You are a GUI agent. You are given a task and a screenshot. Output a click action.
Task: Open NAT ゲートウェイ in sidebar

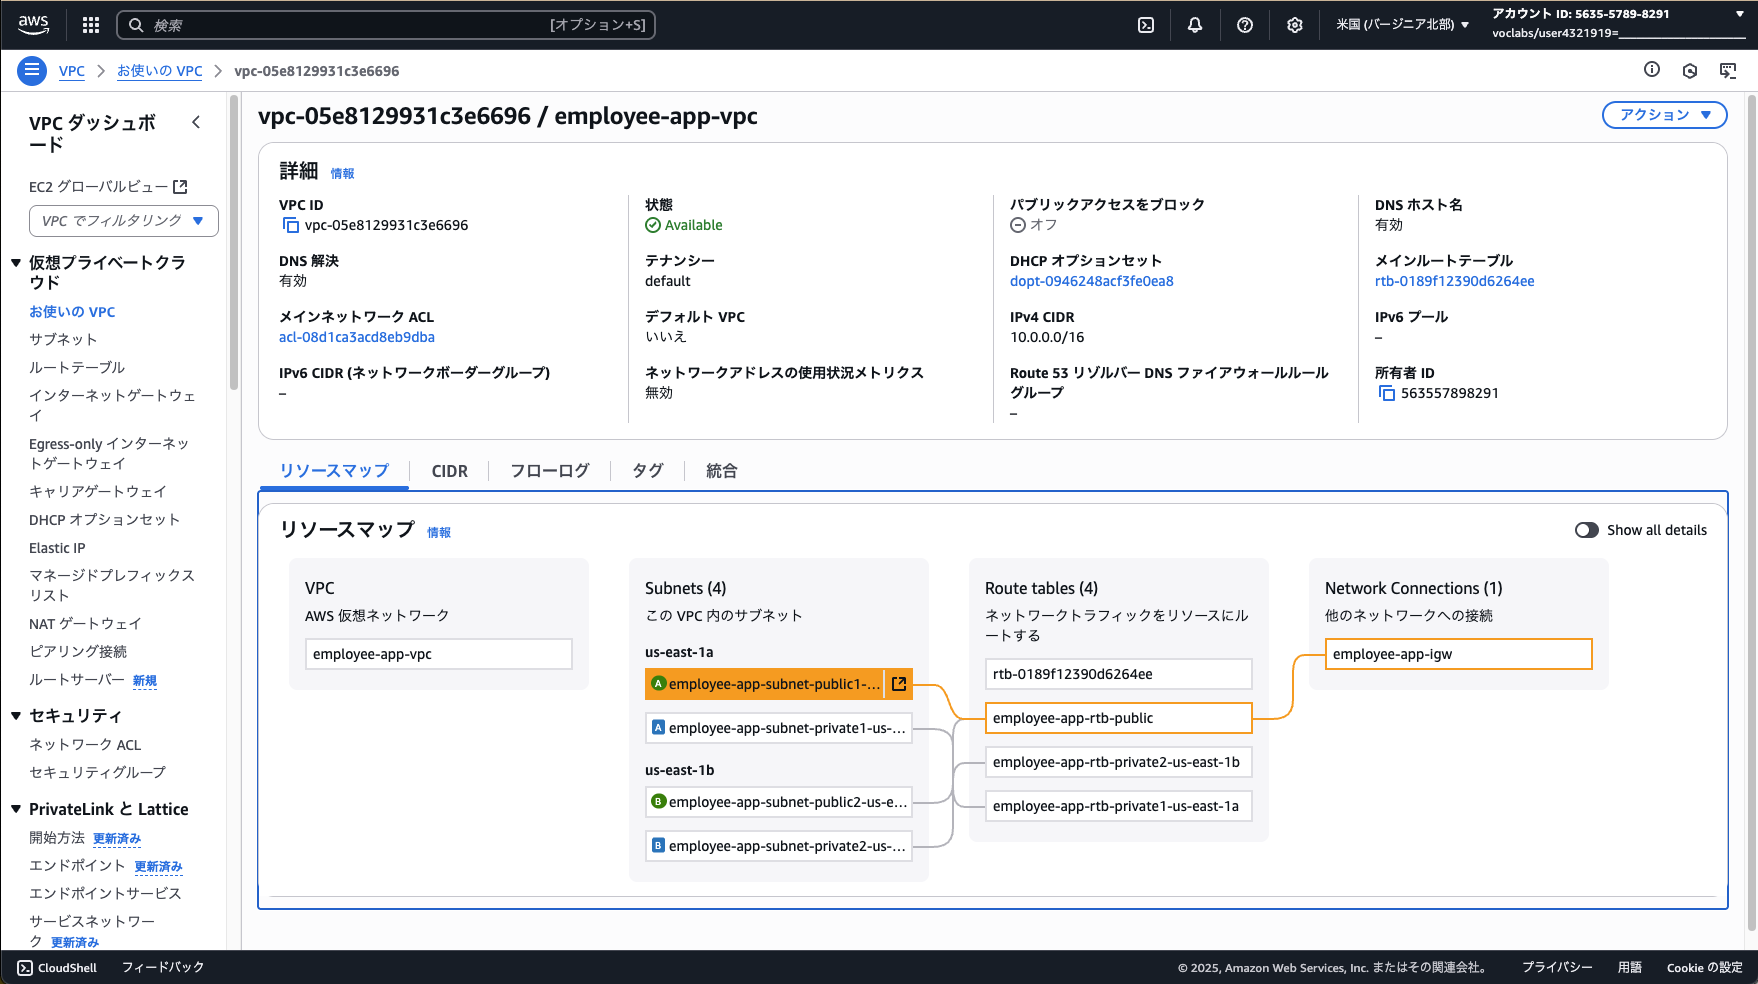click(x=85, y=624)
